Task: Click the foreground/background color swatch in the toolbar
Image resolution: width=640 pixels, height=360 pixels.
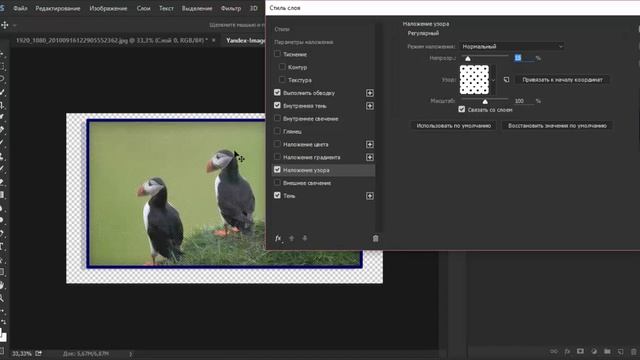Action: 3,336
